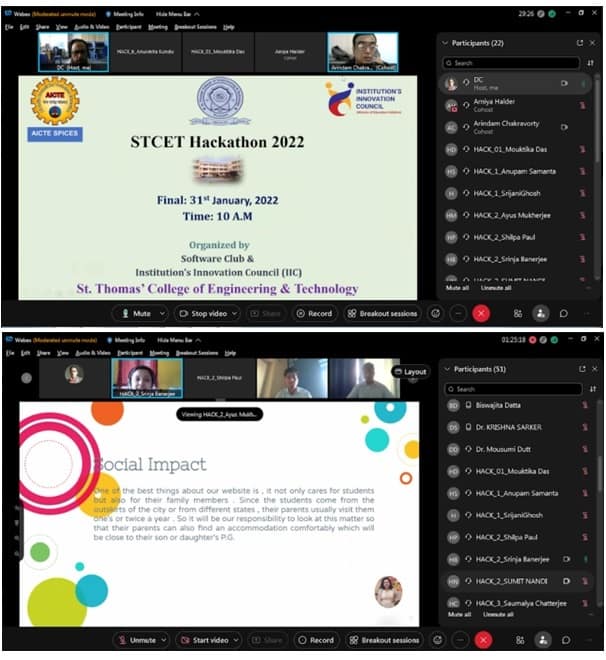Toggle the mic icon on the Dr. KRISHNA SARKER row
Screen dimensions: 606x660
click(x=585, y=427)
